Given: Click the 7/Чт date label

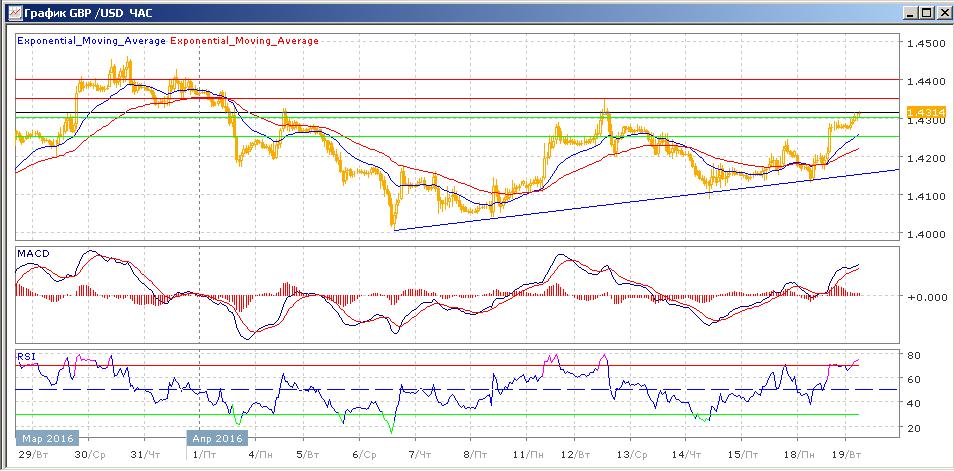Looking at the screenshot, I should (421, 455).
